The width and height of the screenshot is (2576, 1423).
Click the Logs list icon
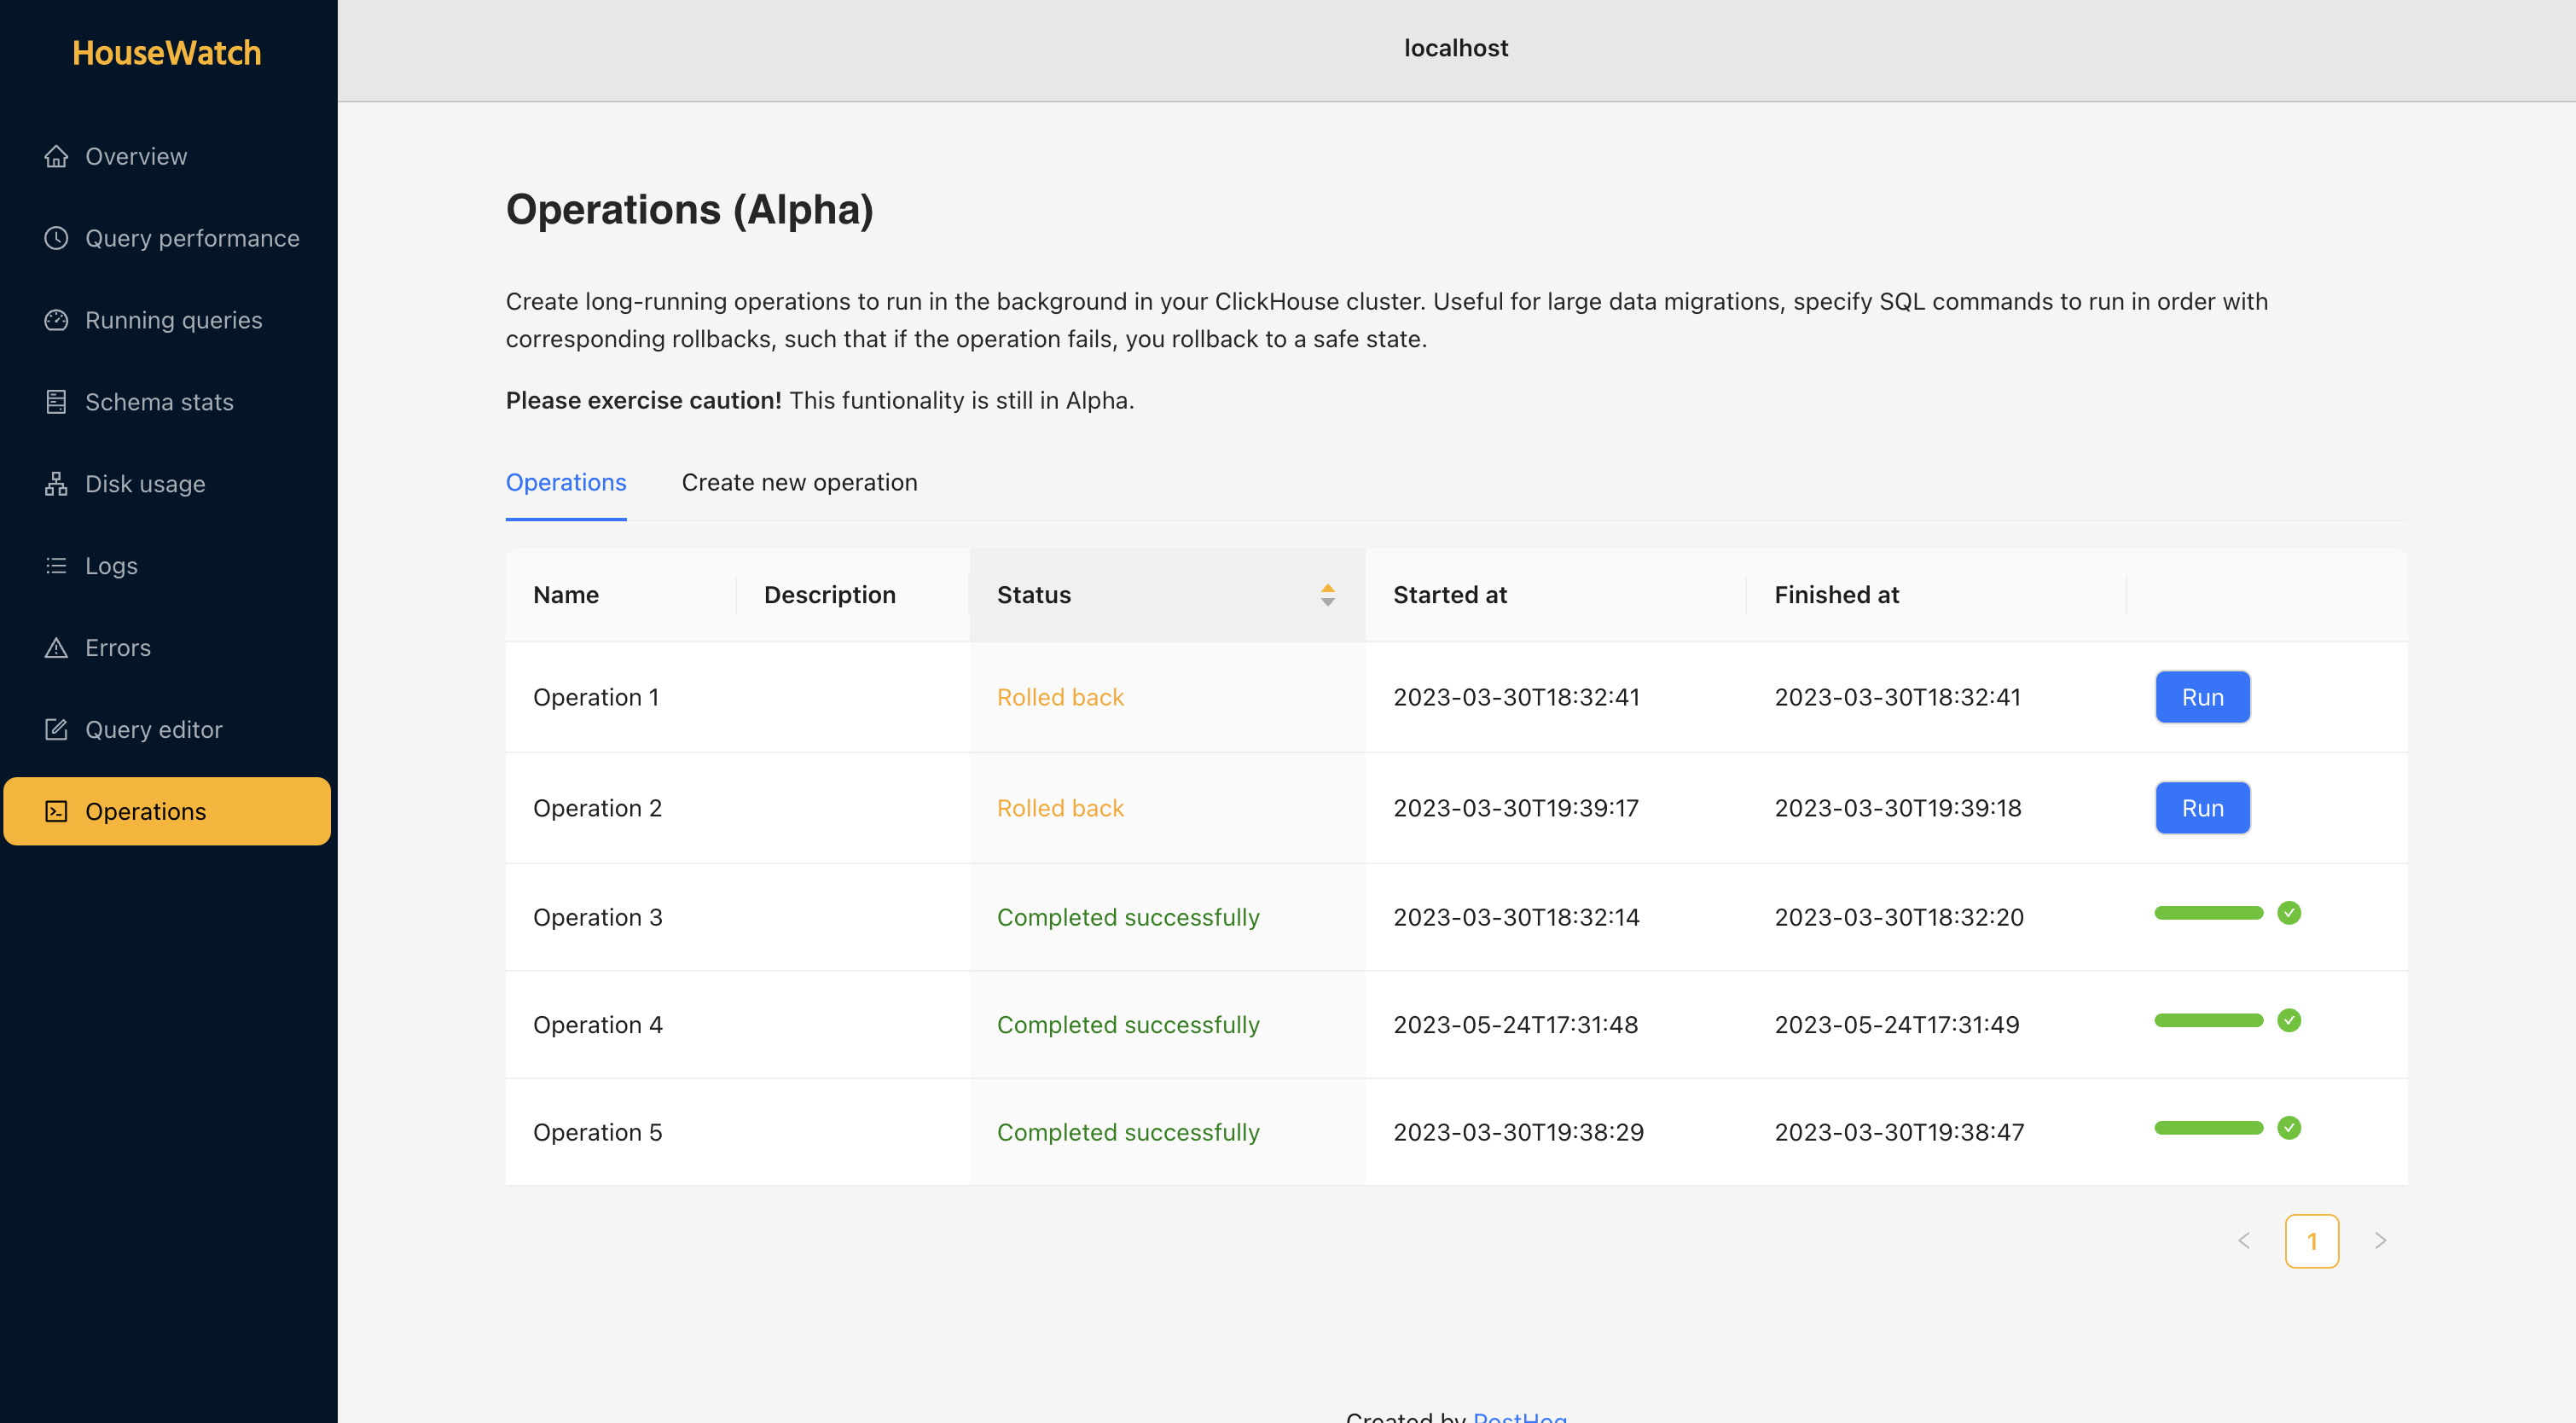(56, 566)
